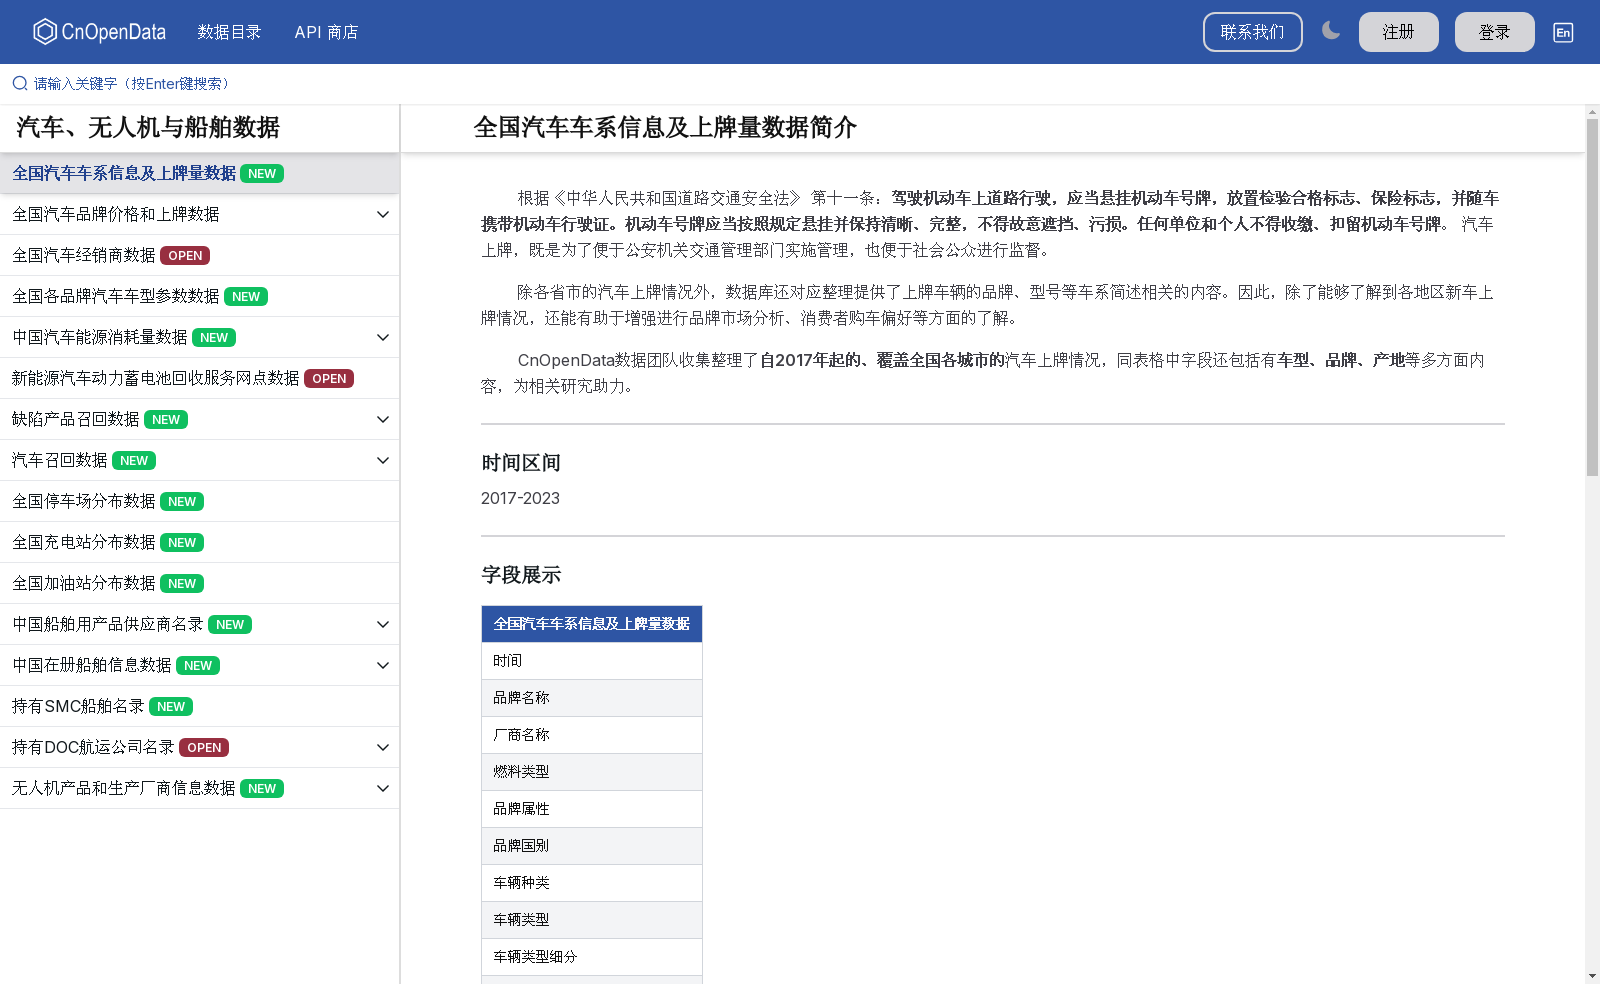The width and height of the screenshot is (1600, 1000).
Task: Click scrollbar down arrow at bottom
Action: pos(1592,975)
